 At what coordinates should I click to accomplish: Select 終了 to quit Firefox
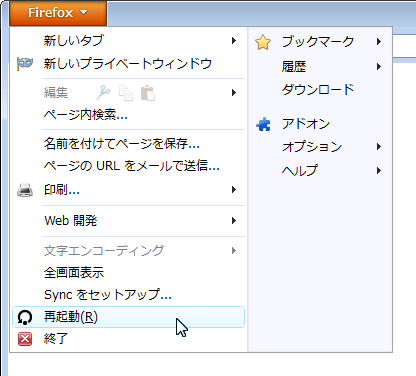click(128, 339)
